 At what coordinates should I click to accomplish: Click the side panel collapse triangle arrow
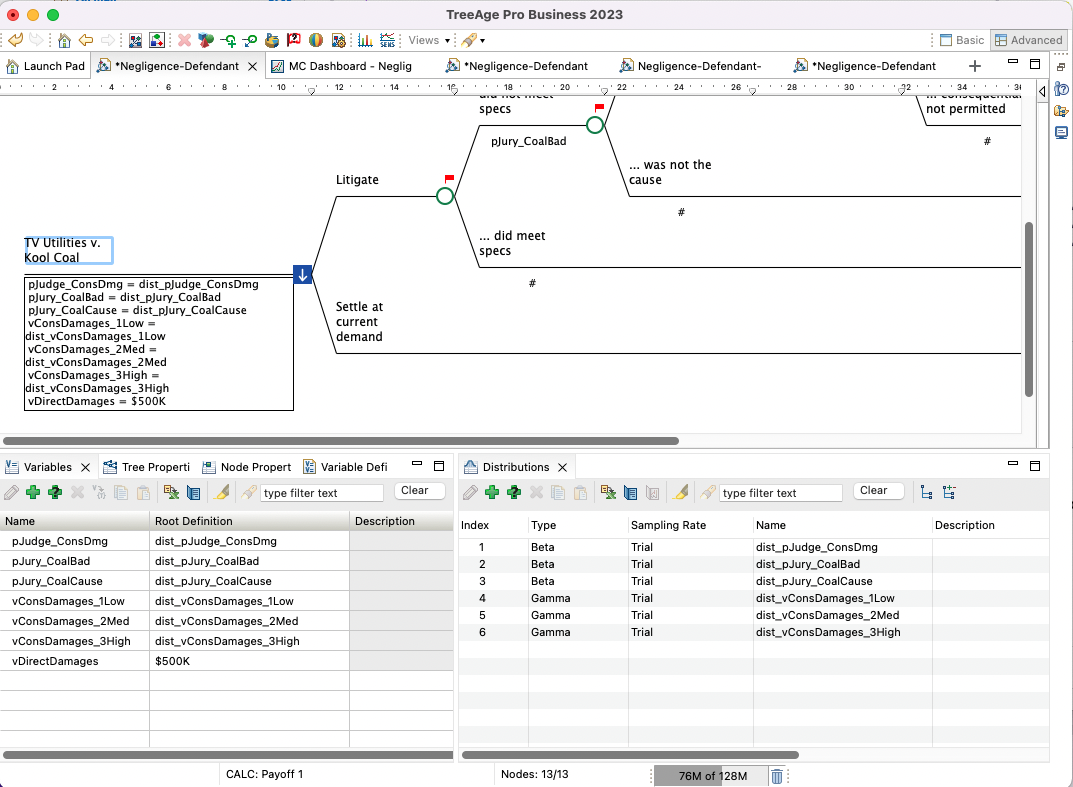[x=1042, y=91]
